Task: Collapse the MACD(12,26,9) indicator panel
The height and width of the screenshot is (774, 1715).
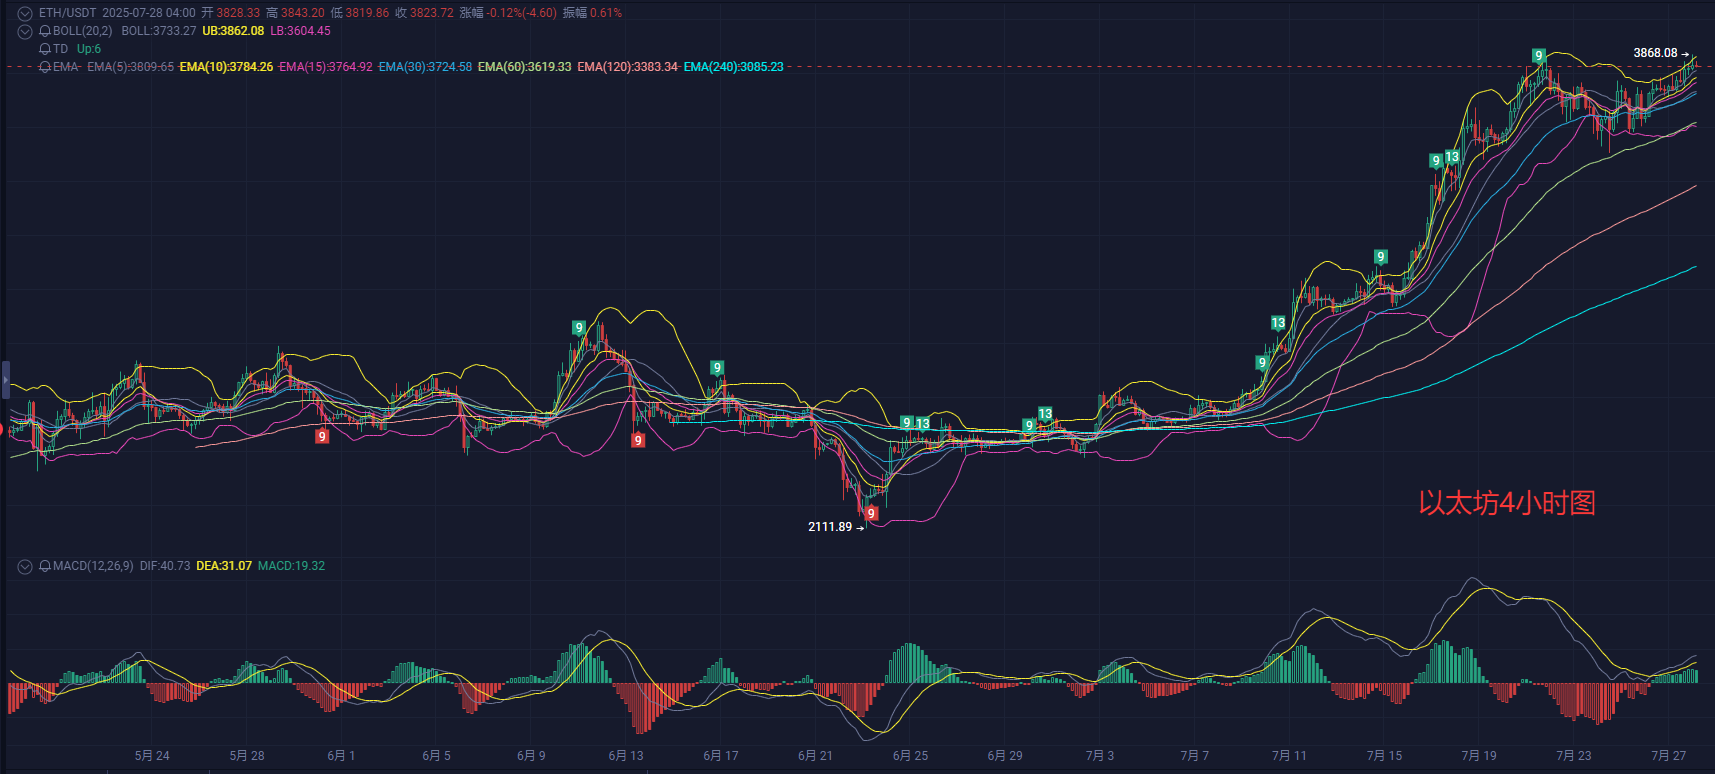Action: coord(25,566)
